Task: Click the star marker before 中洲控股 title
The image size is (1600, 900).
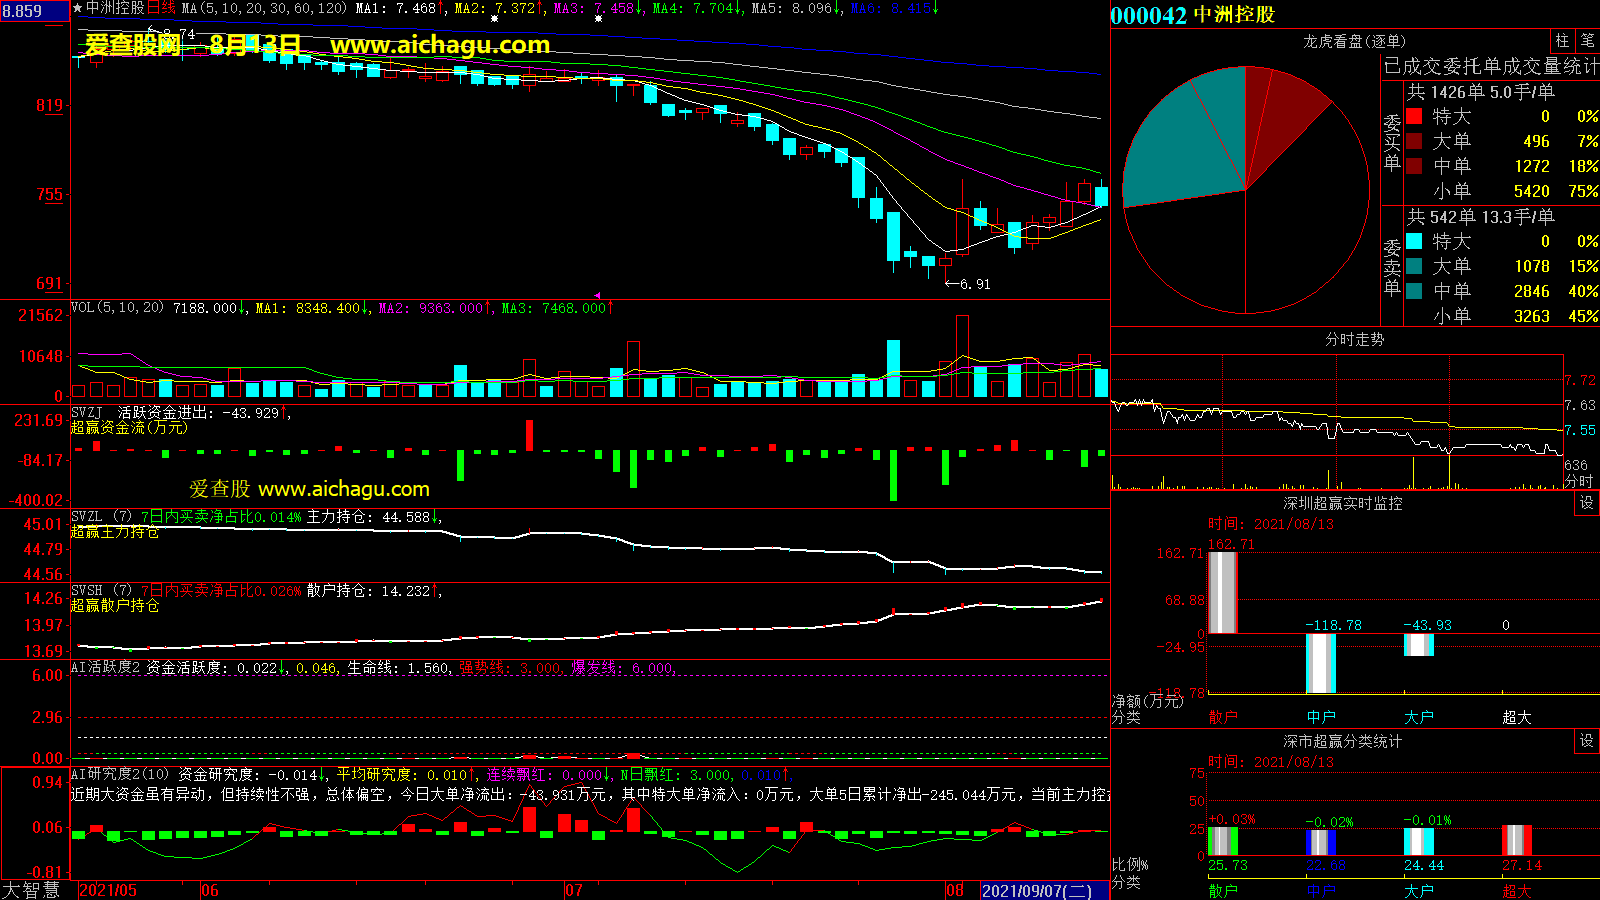Action: [78, 8]
